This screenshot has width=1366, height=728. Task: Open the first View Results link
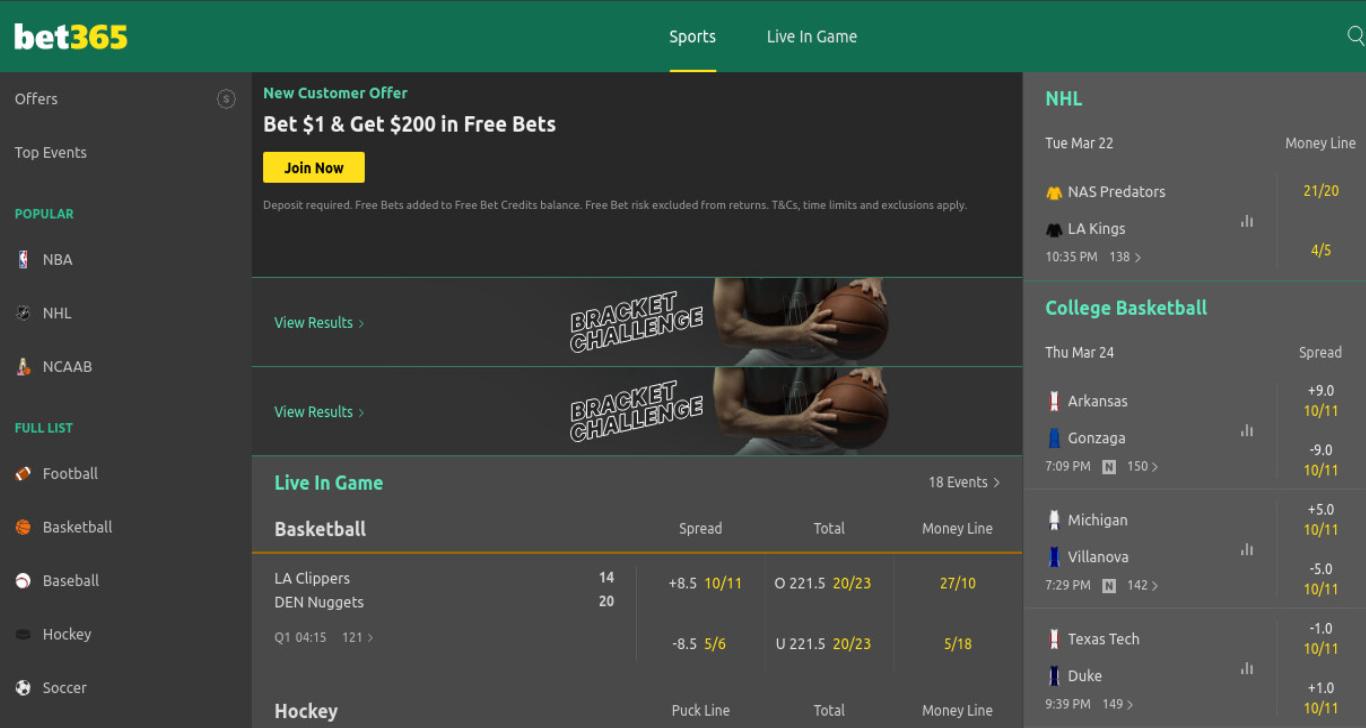click(319, 323)
